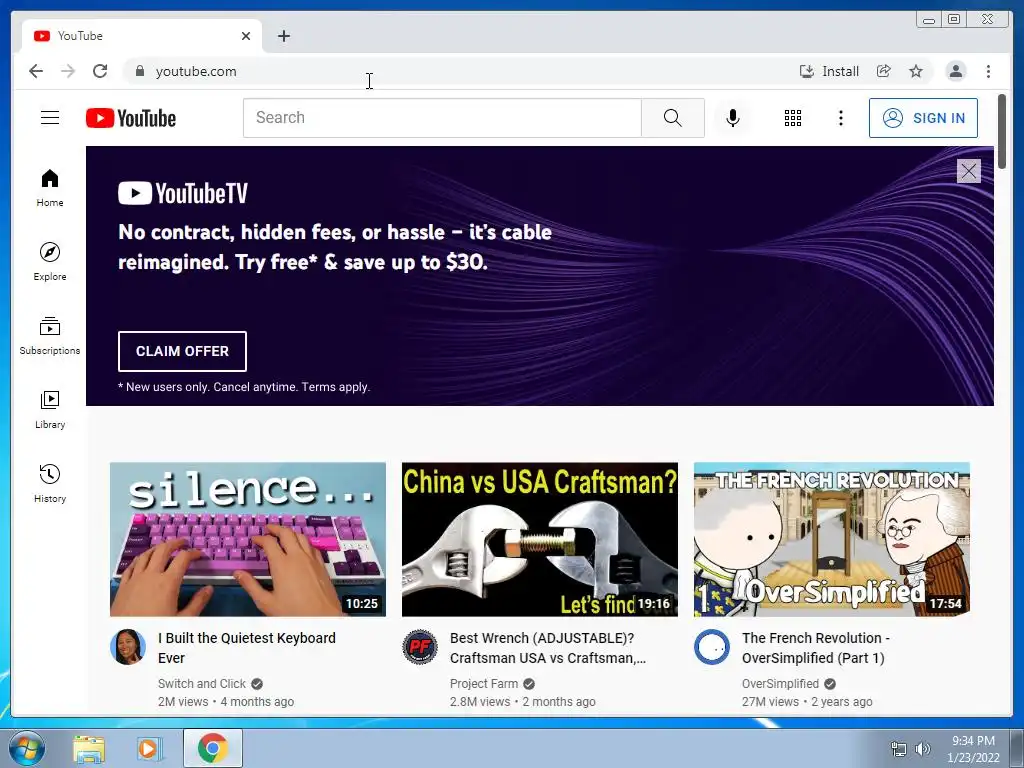Viewport: 1024px width, 768px height.
Task: Open the French Revolution video thumbnail
Action: (x=831, y=539)
